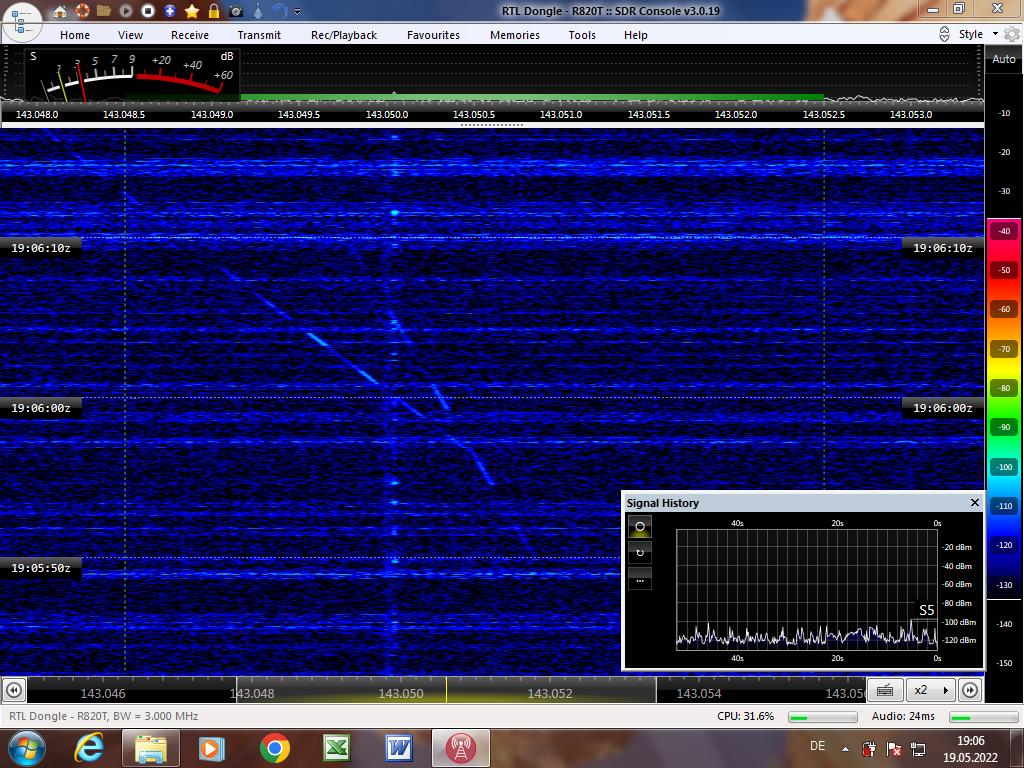The width and height of the screenshot is (1024, 768).
Task: Click the reset arrow button in Signal History
Action: (640, 553)
